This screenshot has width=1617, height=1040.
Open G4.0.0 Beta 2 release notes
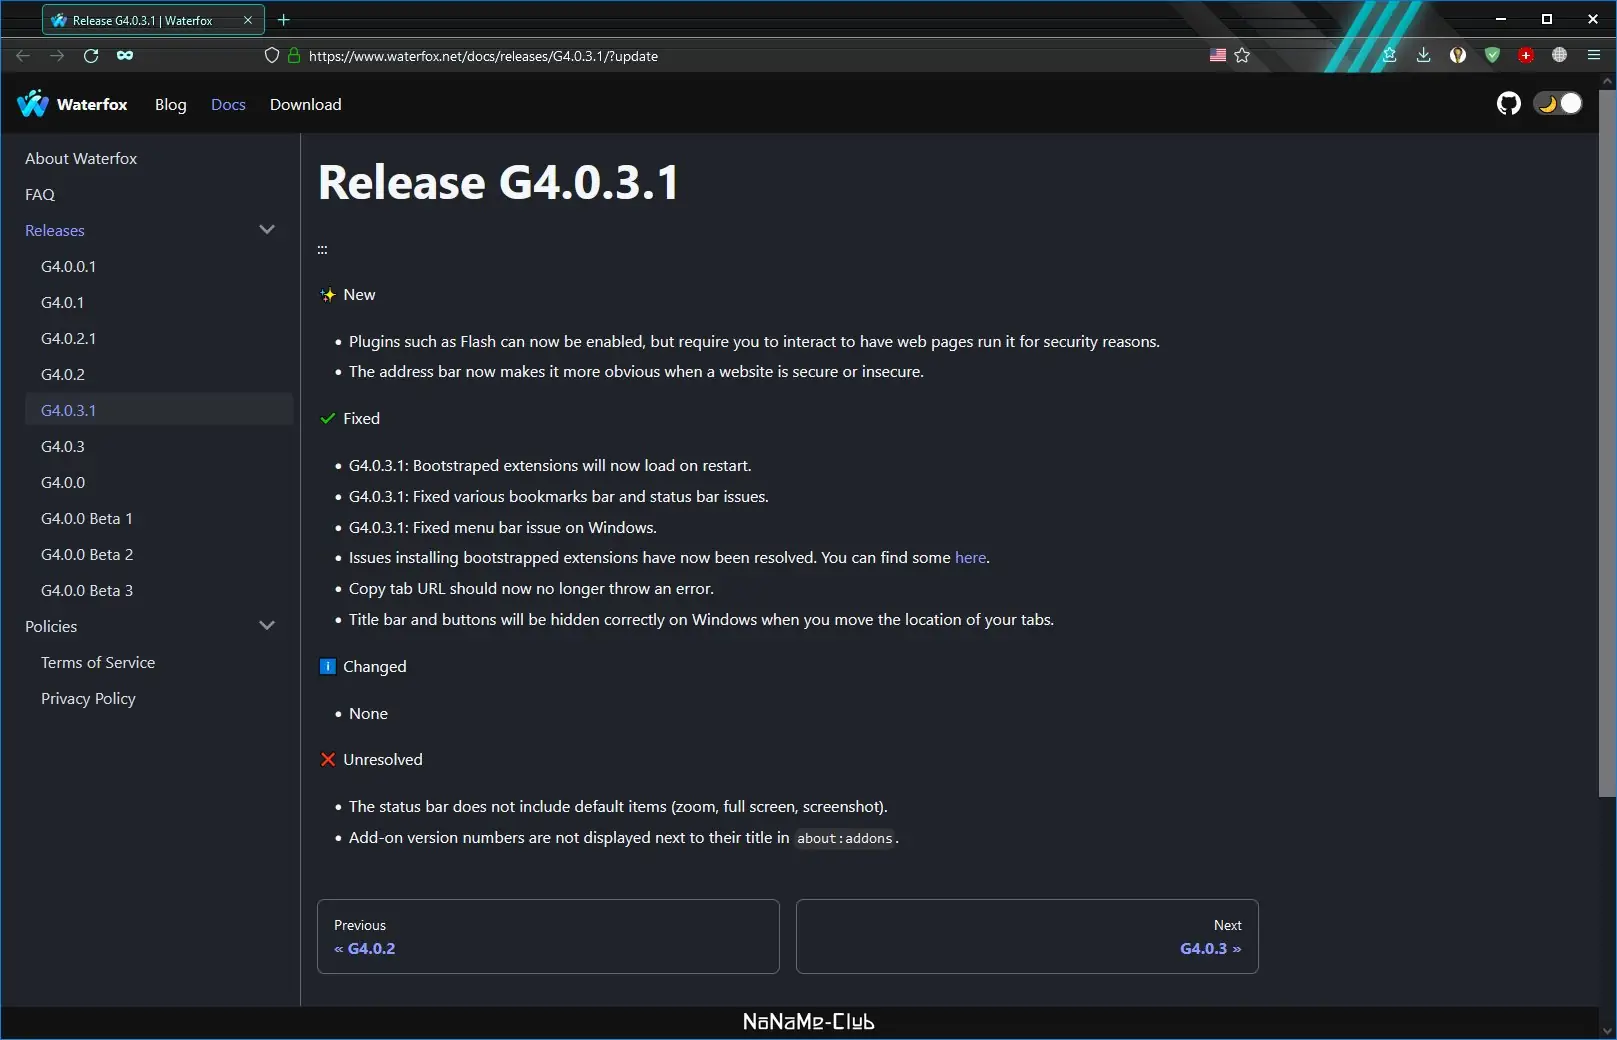[87, 555]
